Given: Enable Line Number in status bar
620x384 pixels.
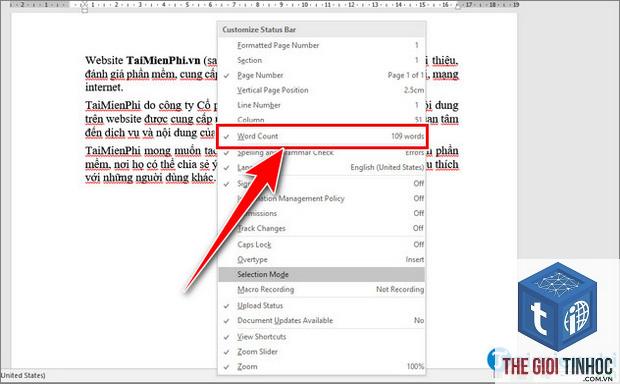Looking at the screenshot, I should click(322, 105).
